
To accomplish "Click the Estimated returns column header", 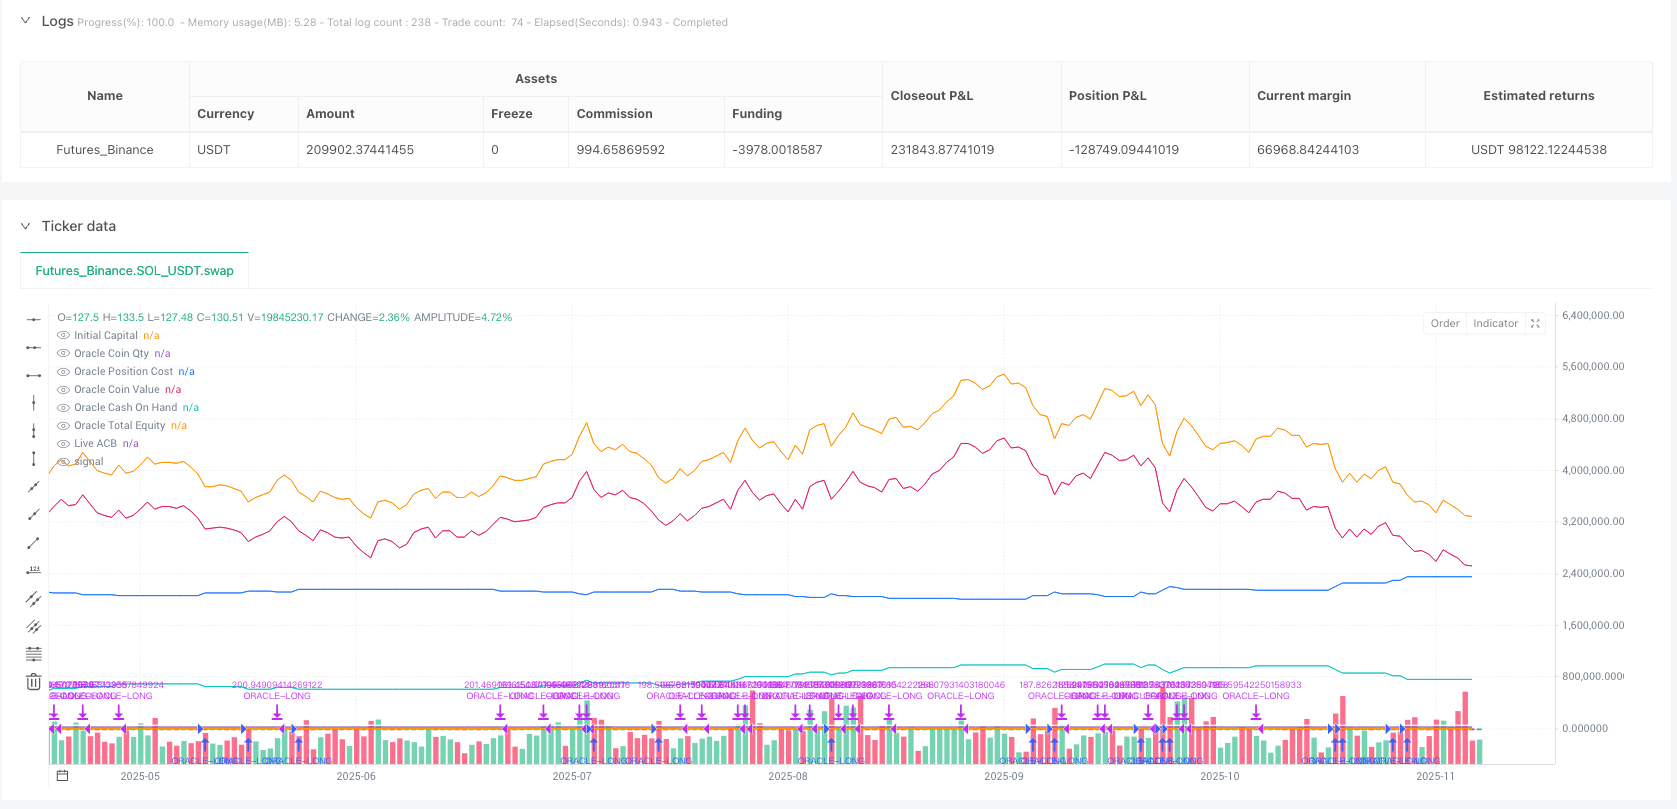I will pyautogui.click(x=1538, y=96).
